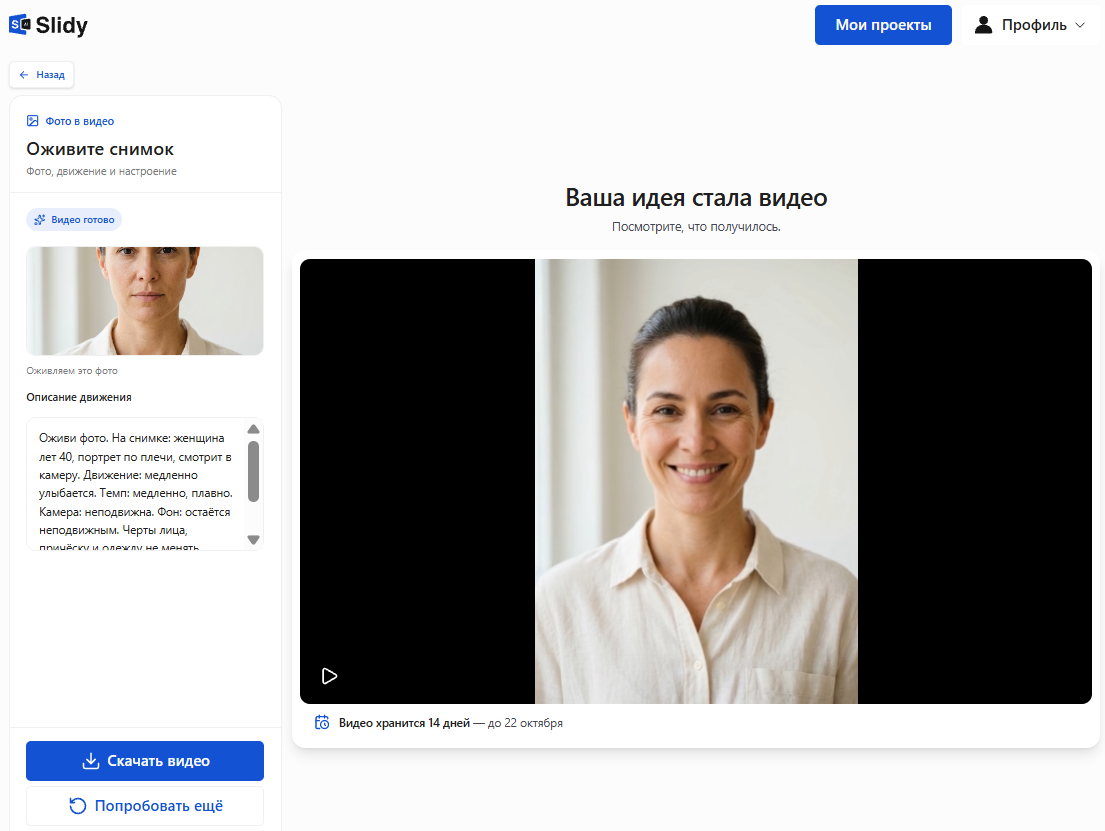Open the source photo thumbnail
Screen dimensions: 1105x831
(144, 301)
